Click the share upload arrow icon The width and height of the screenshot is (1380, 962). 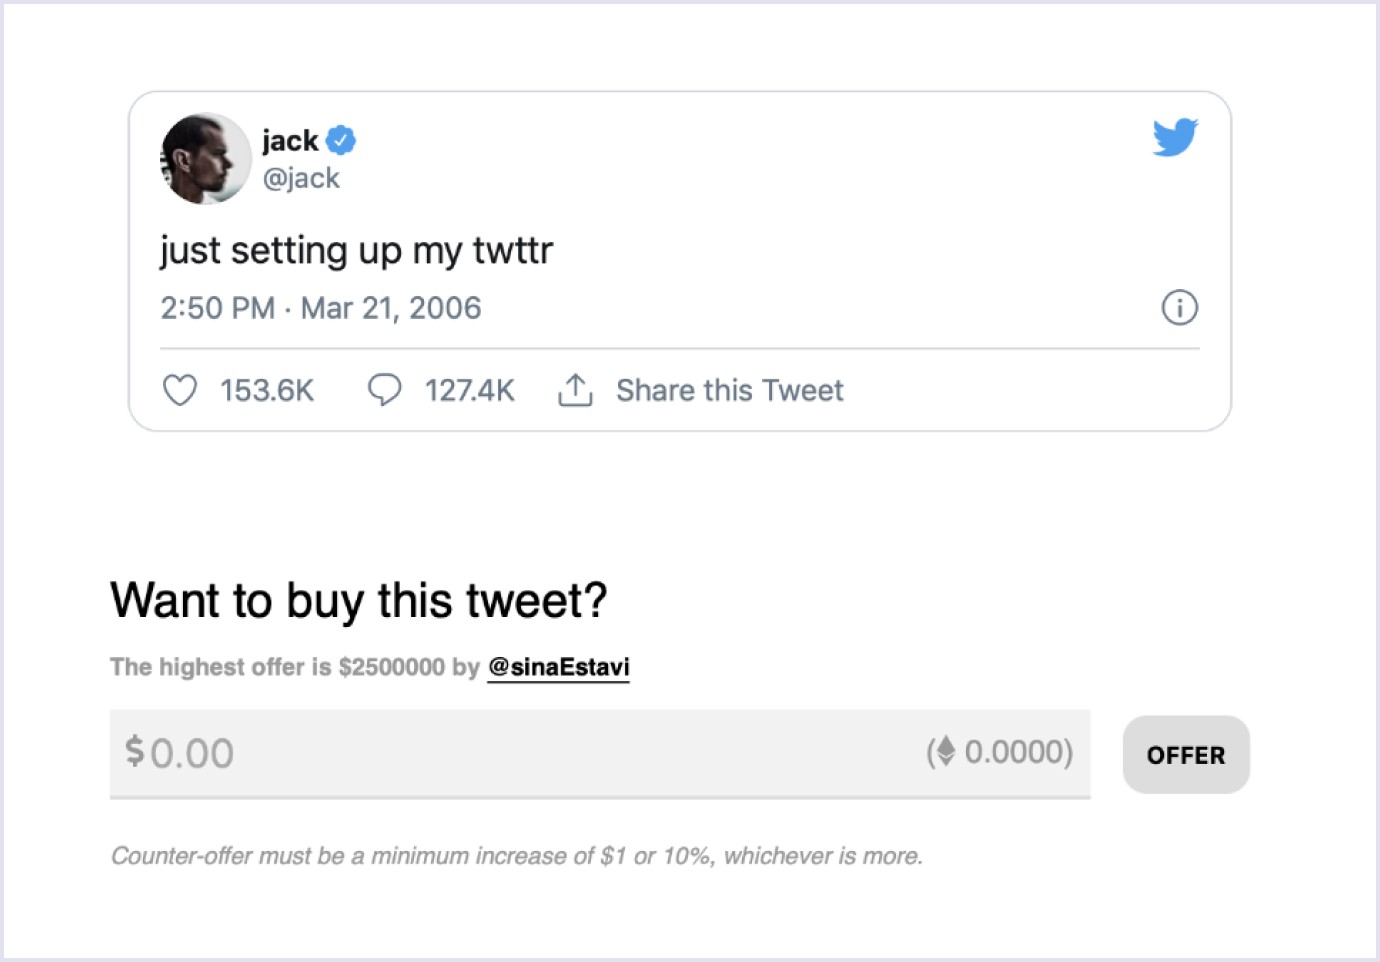(x=575, y=389)
